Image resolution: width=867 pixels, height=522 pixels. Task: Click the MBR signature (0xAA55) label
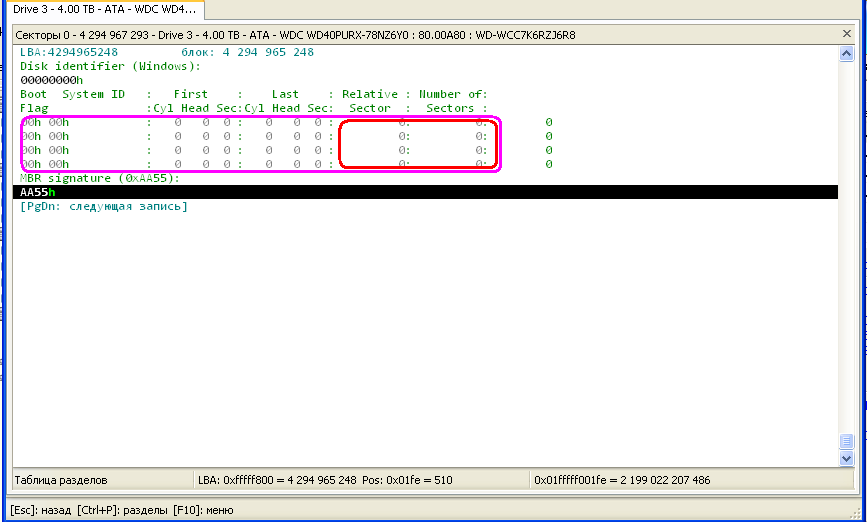click(99, 178)
